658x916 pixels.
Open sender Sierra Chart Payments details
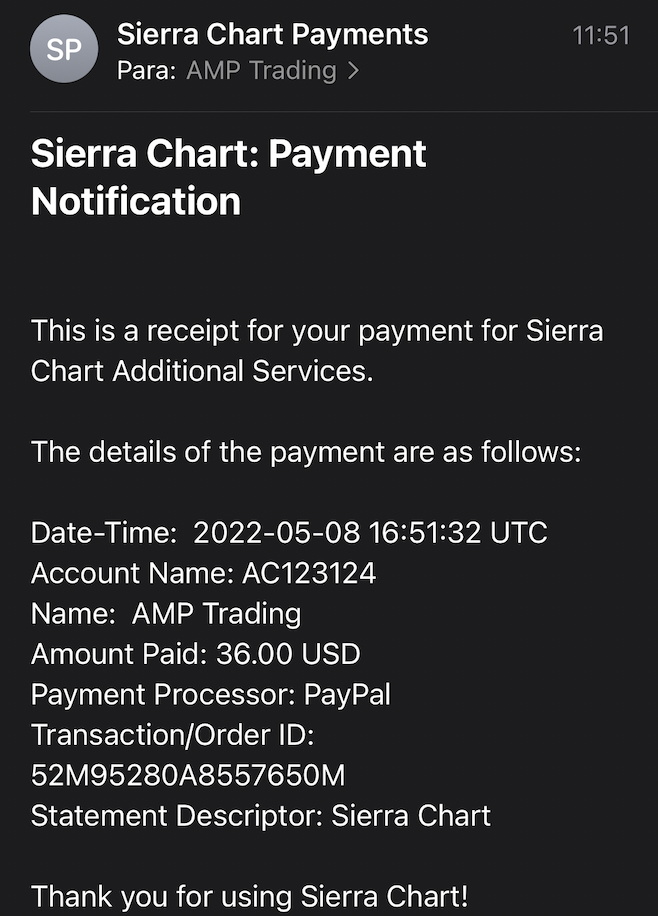272,34
